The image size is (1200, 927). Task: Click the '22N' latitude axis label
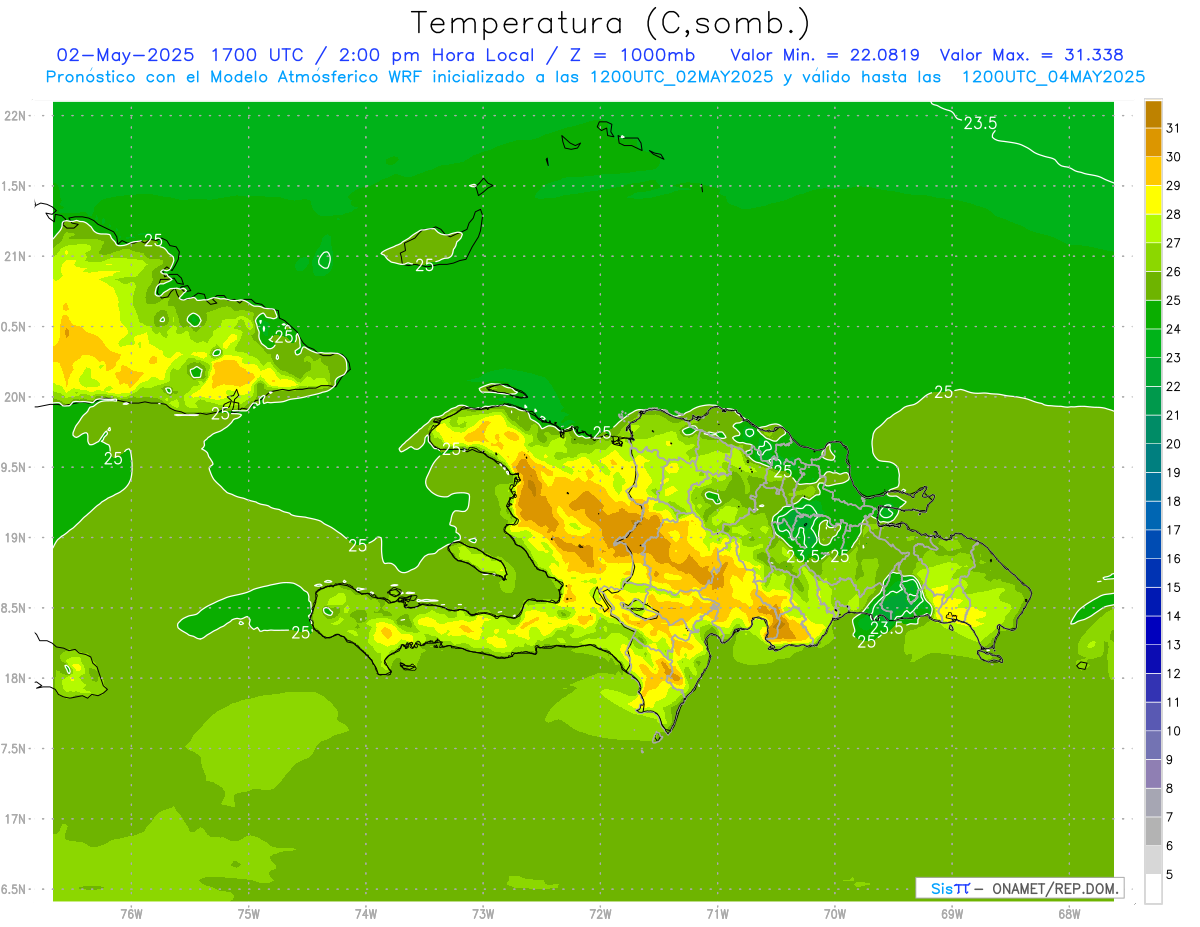[x=17, y=116]
